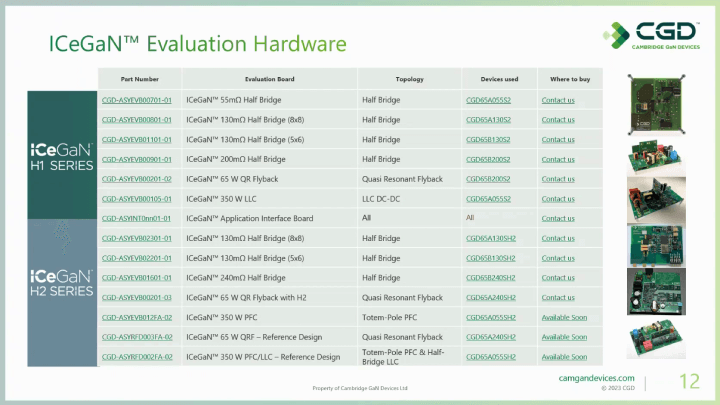Image resolution: width=720 pixels, height=405 pixels.
Task: Click Available Soon for 65 W QRF Reference Design
Action: (564, 337)
